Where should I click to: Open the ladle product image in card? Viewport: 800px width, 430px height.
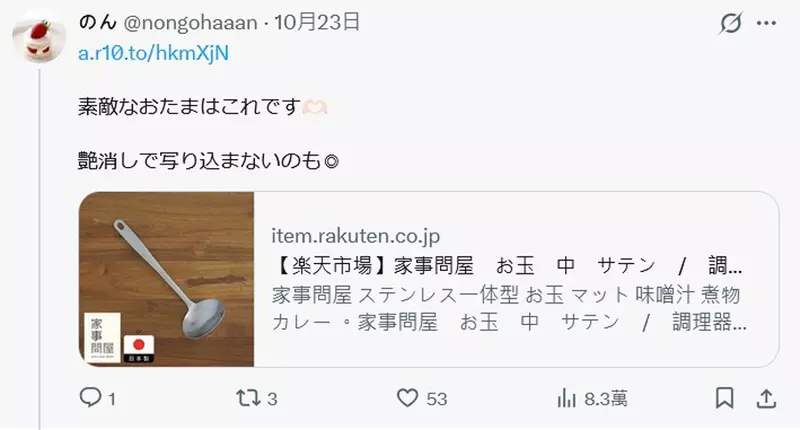pos(166,279)
